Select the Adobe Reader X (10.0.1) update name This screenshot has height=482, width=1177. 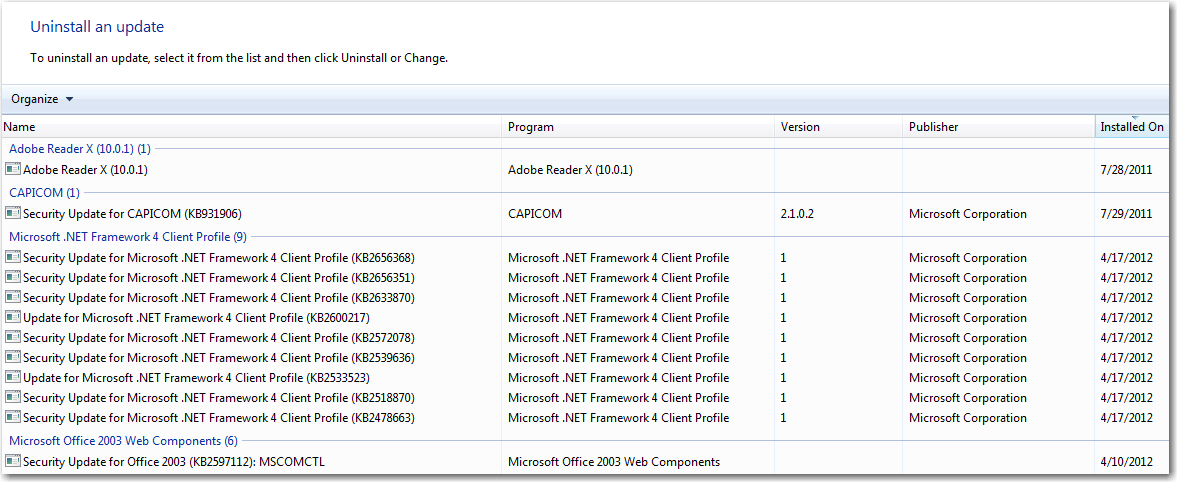coord(86,170)
